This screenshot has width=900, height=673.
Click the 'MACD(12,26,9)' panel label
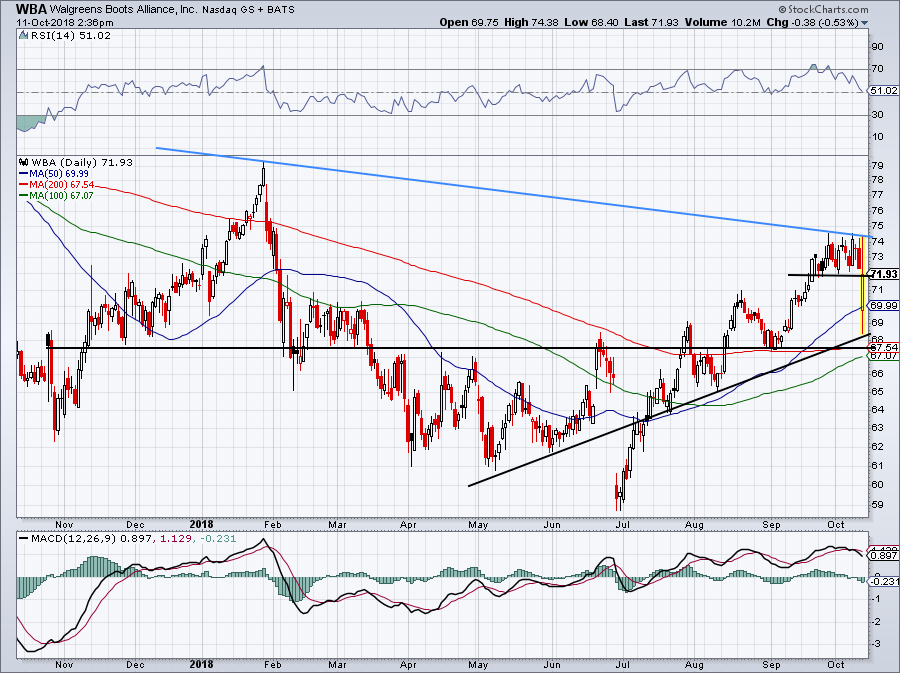click(x=75, y=539)
